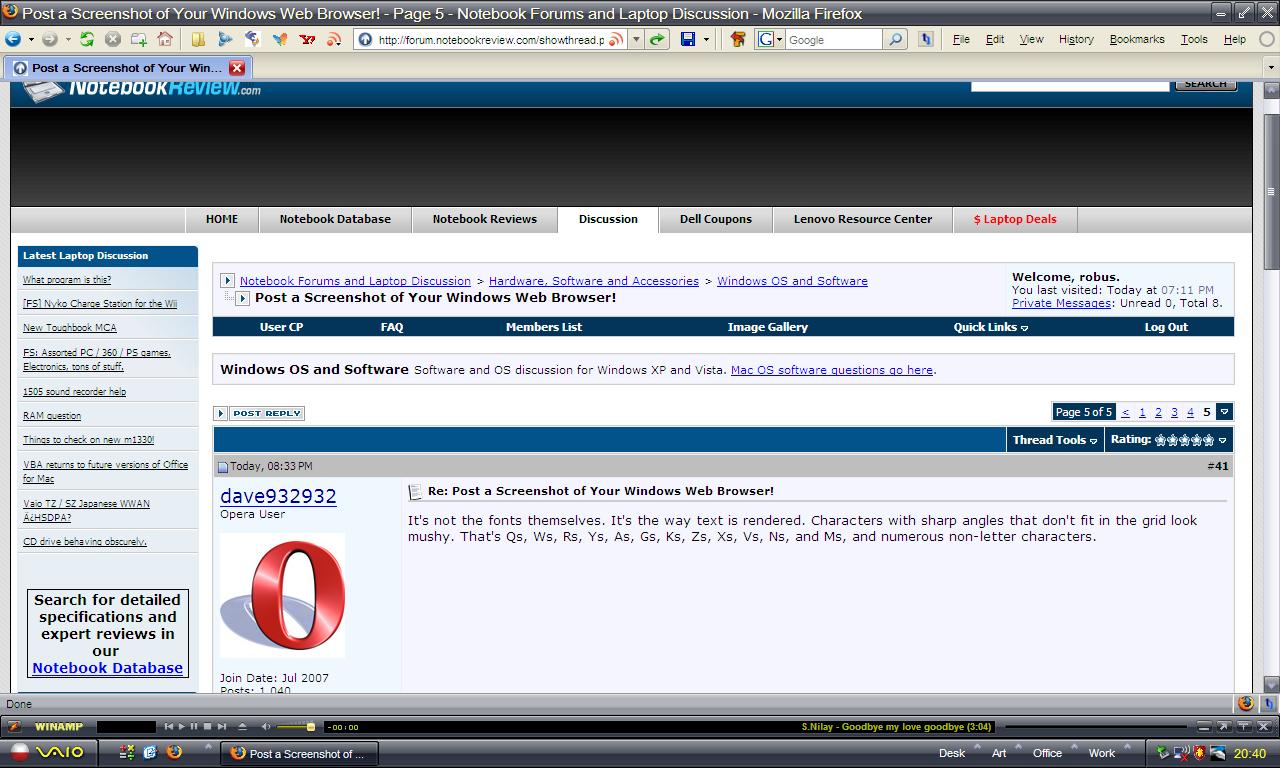Click the post status icon beside Today, 08:33 PM

[x=223, y=467]
